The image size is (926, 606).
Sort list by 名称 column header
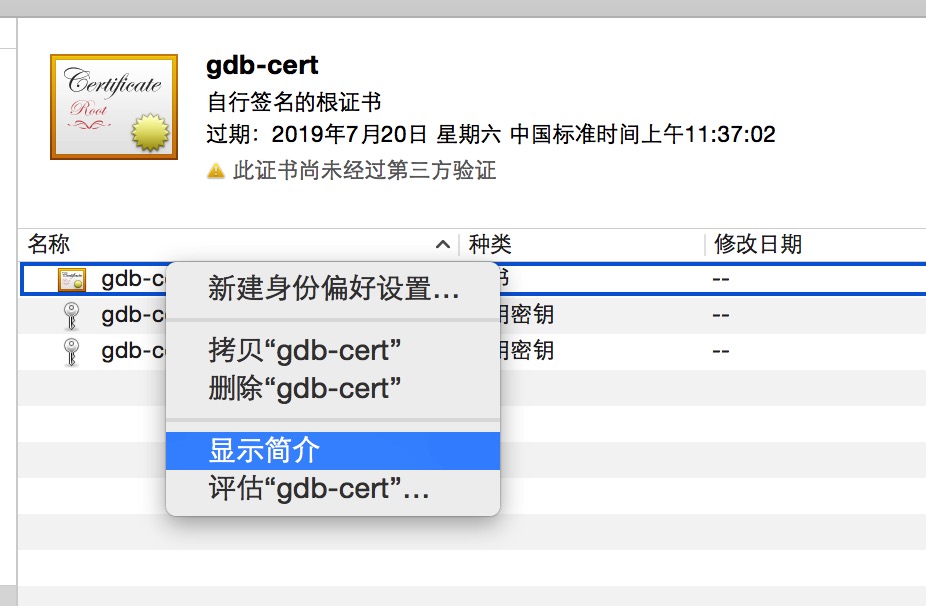[x=49, y=244]
